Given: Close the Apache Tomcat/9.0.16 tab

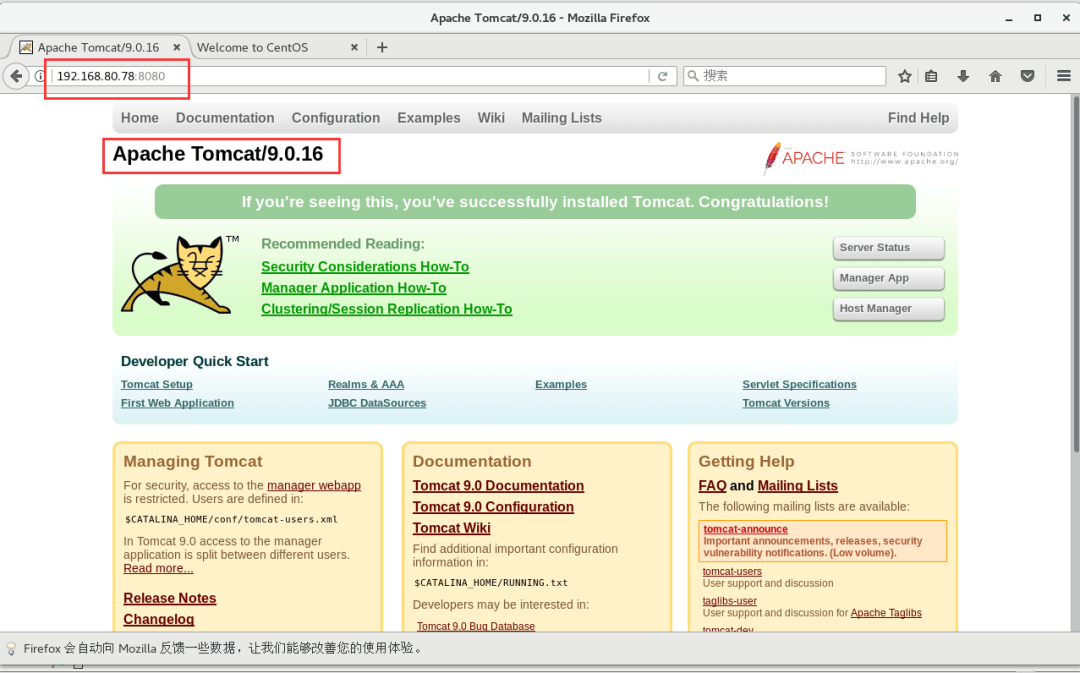Looking at the screenshot, I should (x=176, y=48).
